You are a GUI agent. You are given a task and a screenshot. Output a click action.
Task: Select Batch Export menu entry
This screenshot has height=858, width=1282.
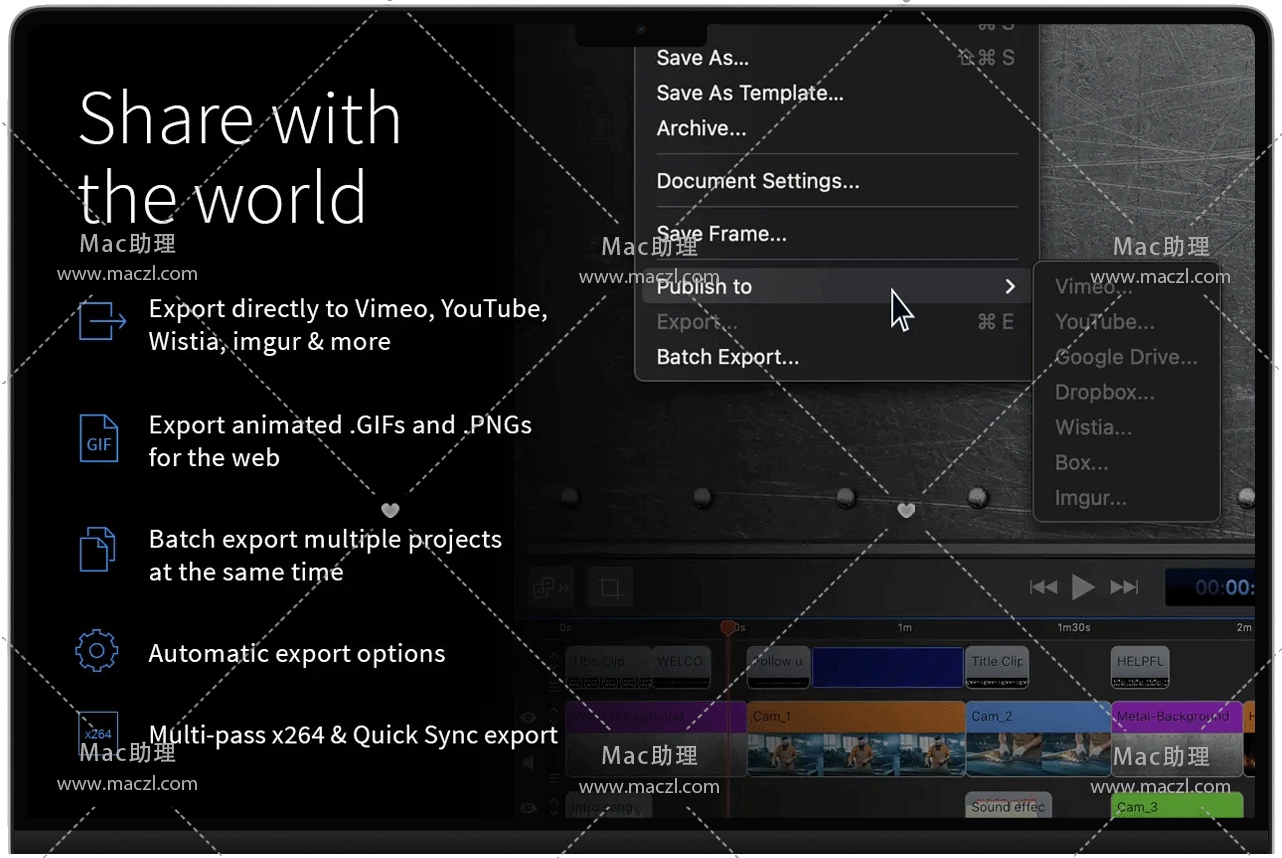tap(727, 357)
